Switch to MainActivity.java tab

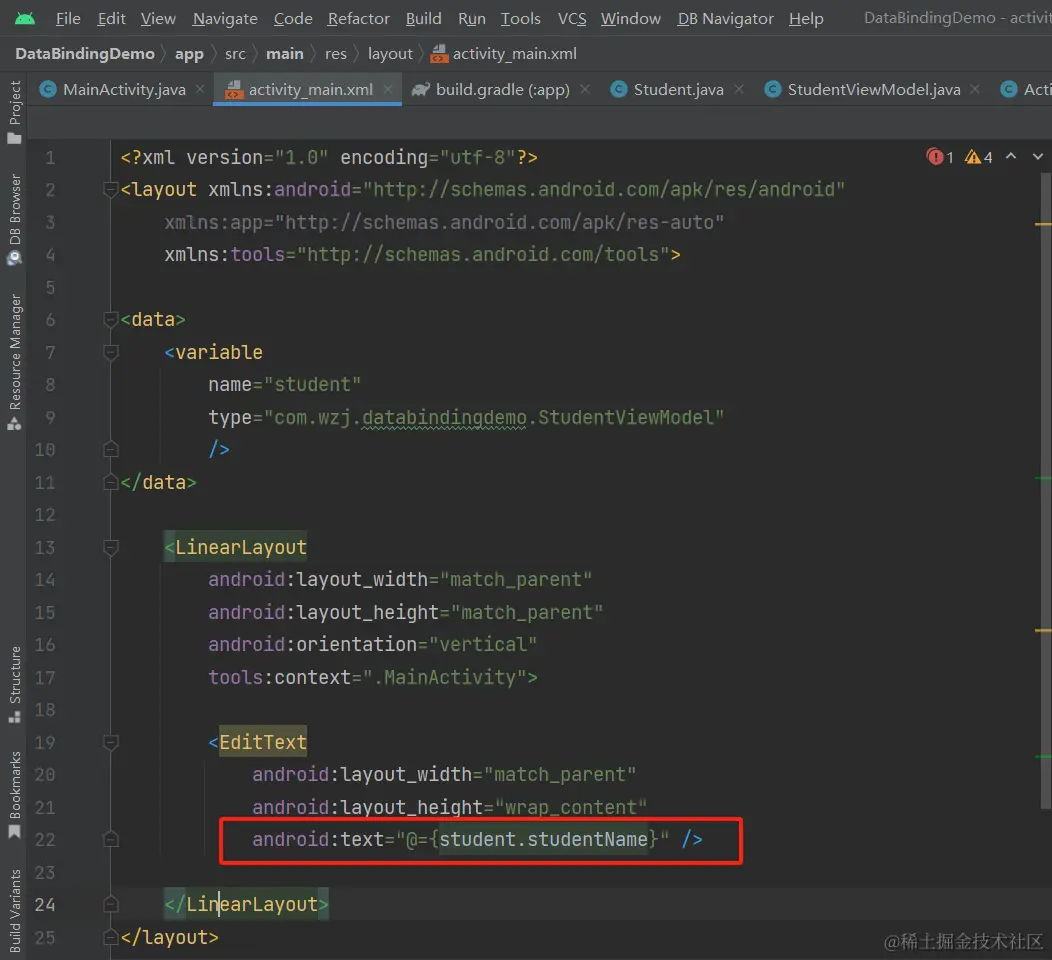pos(124,89)
